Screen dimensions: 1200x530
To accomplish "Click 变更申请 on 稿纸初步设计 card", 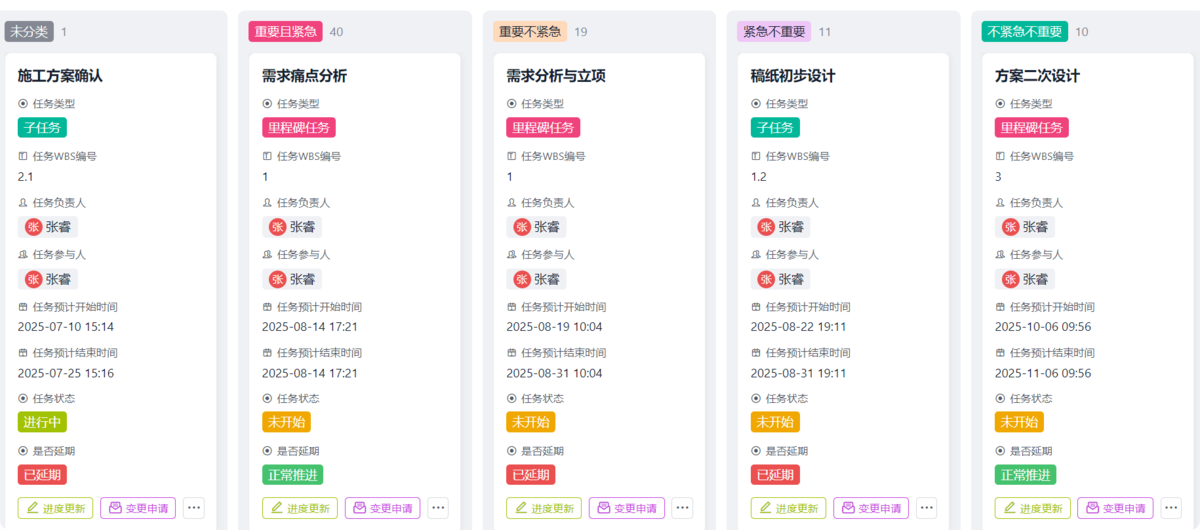I will pos(871,508).
